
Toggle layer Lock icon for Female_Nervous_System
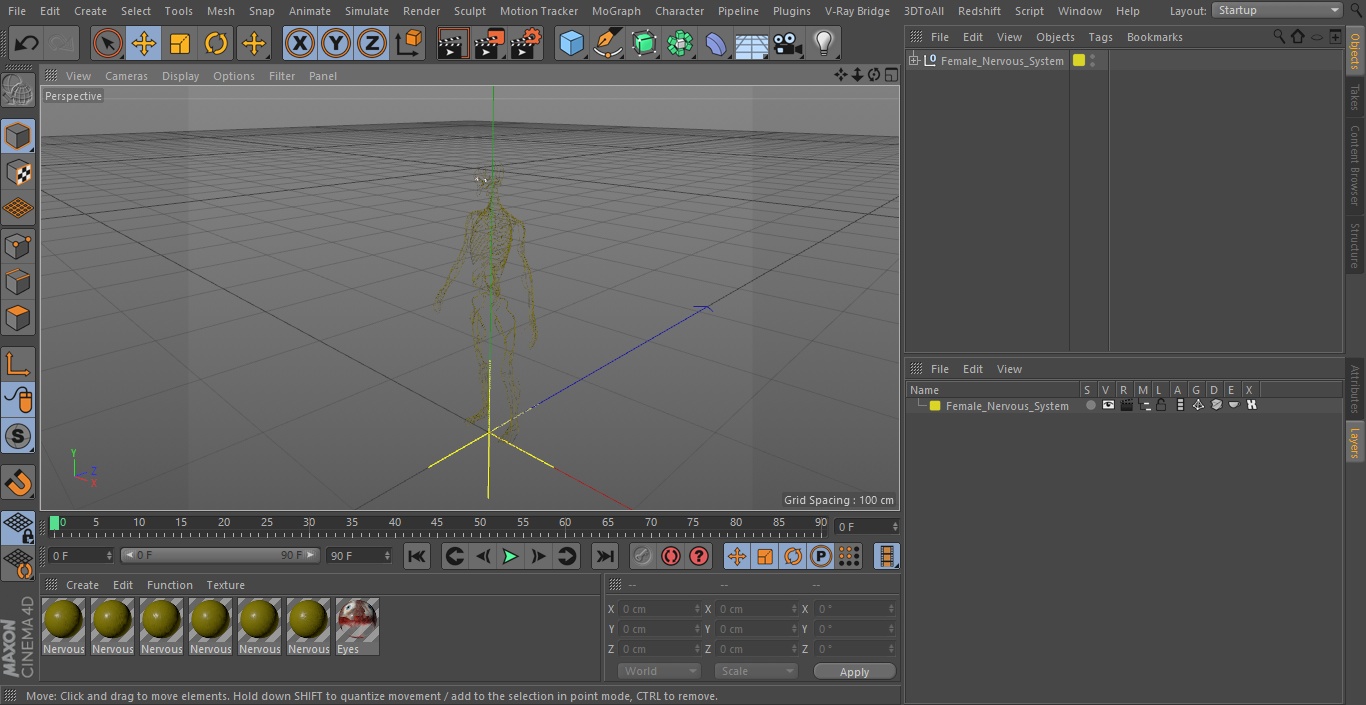coord(1161,405)
